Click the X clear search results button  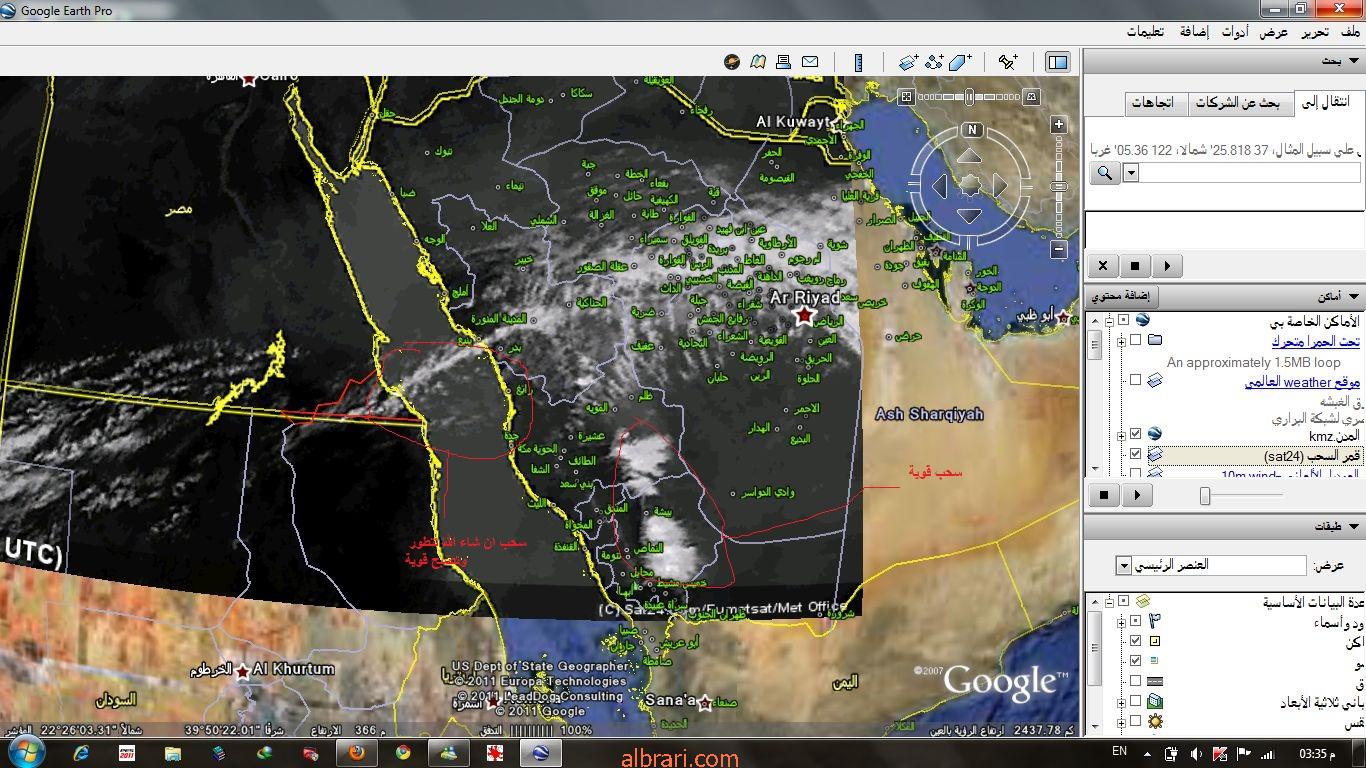click(1103, 266)
